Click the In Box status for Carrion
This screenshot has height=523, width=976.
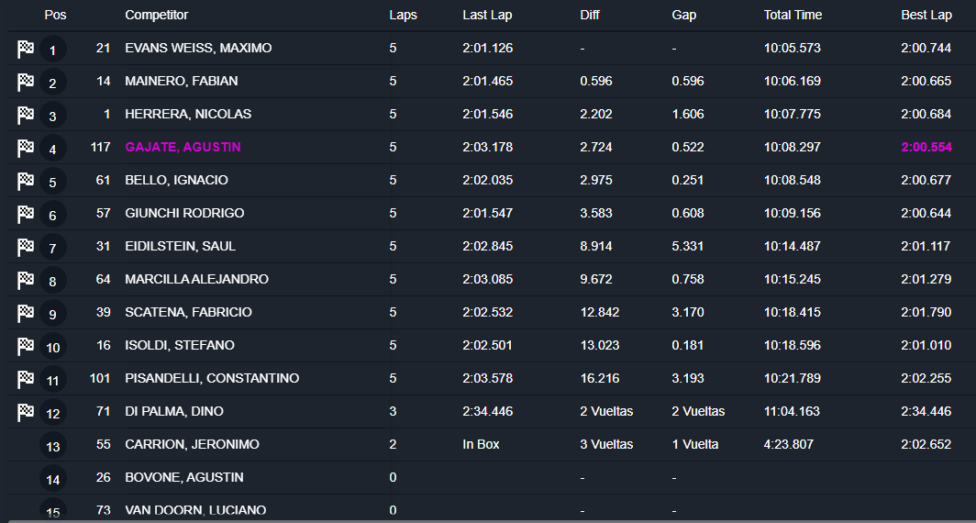481,444
